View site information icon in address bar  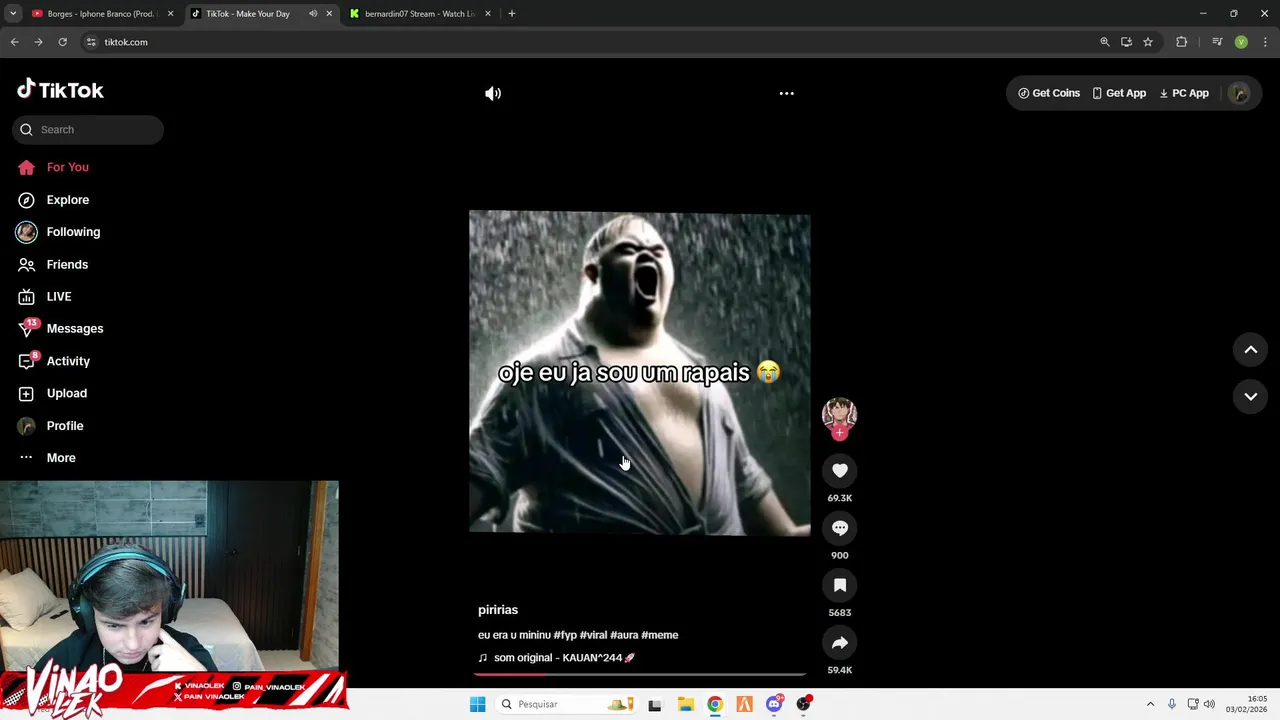[x=91, y=42]
